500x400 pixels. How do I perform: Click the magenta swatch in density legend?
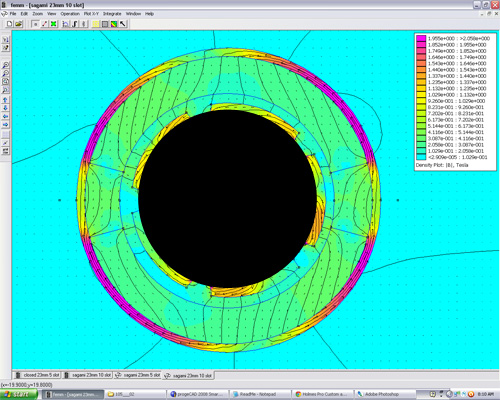click(421, 38)
